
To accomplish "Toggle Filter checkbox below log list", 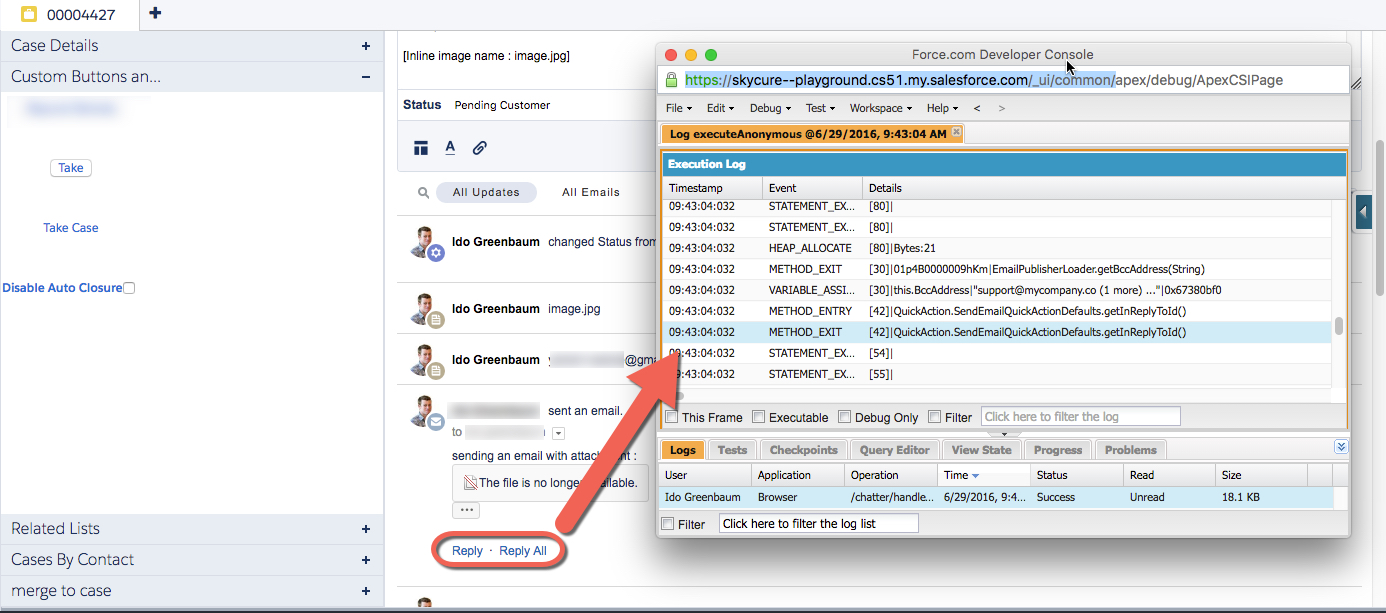I will pyautogui.click(x=668, y=524).
